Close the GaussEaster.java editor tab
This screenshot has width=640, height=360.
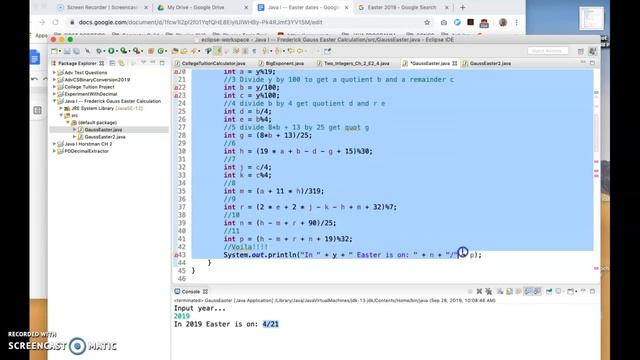(x=454, y=63)
